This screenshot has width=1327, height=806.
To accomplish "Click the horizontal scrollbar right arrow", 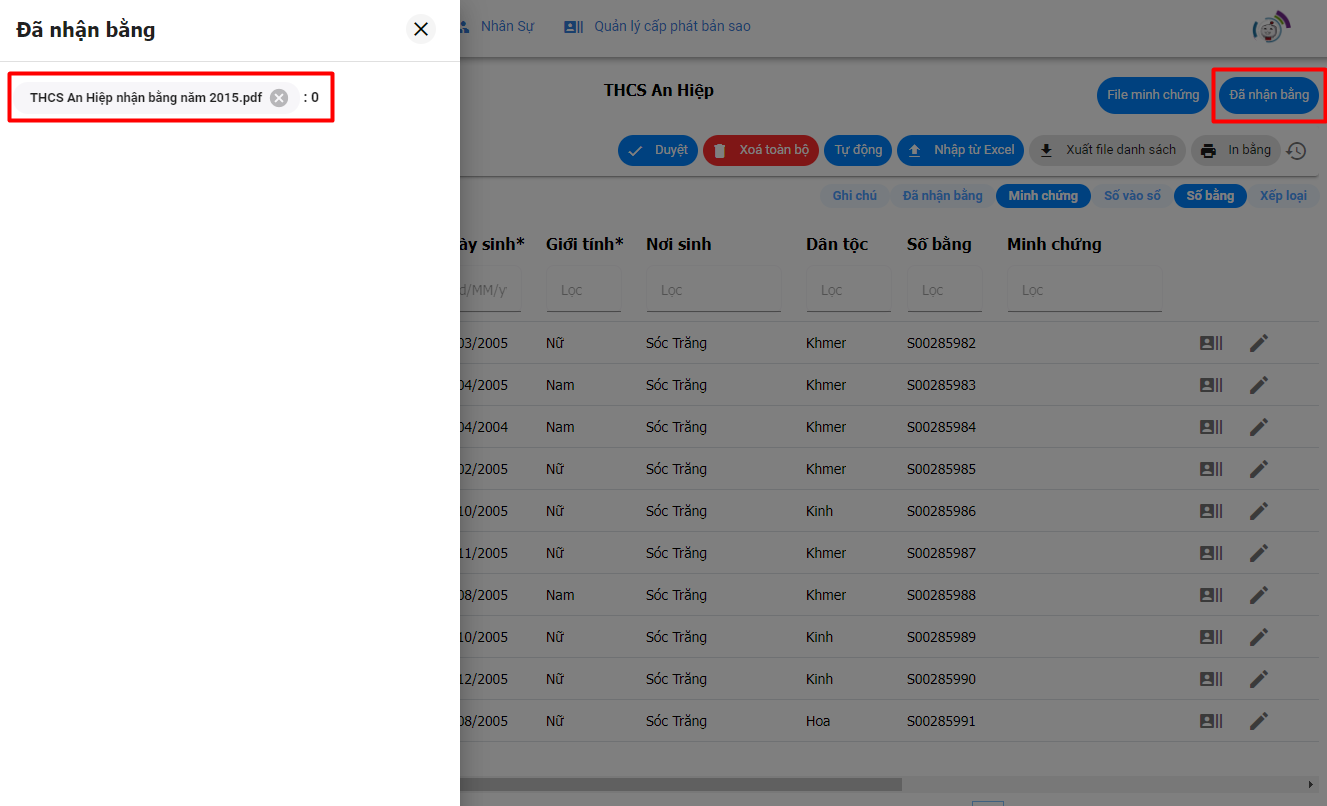I will tap(1311, 785).
